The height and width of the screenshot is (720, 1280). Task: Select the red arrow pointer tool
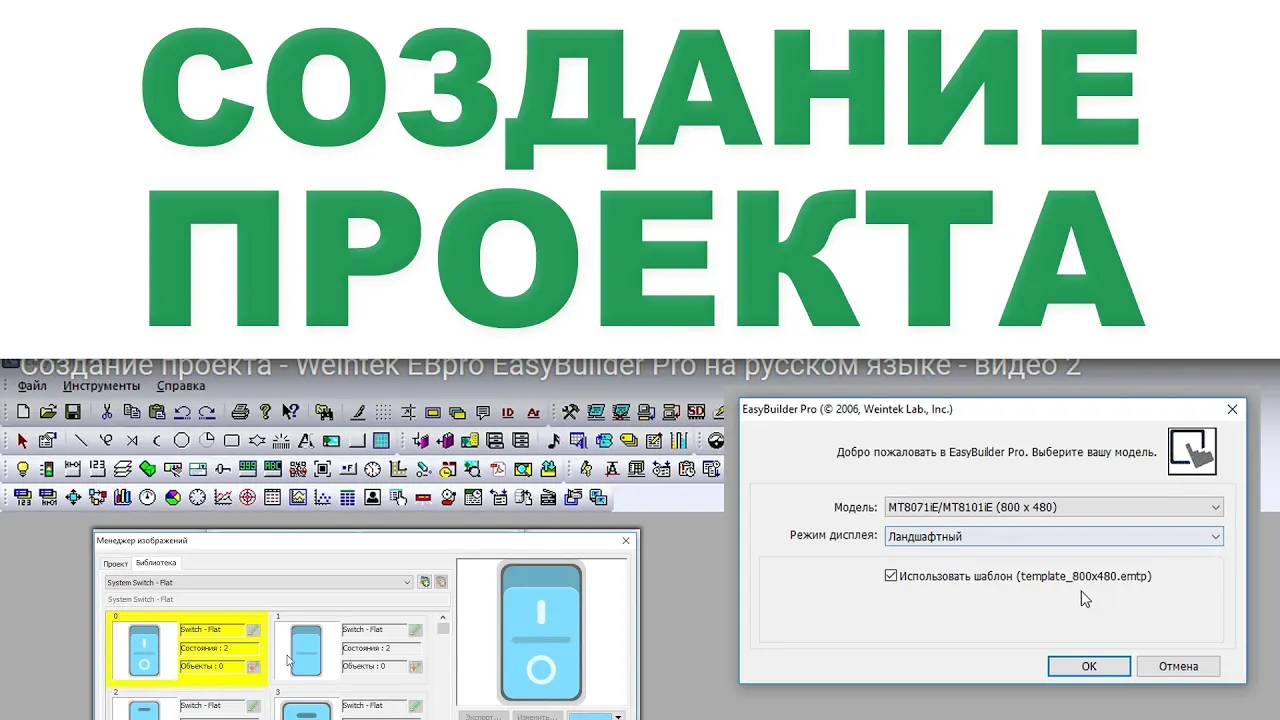[x=23, y=440]
